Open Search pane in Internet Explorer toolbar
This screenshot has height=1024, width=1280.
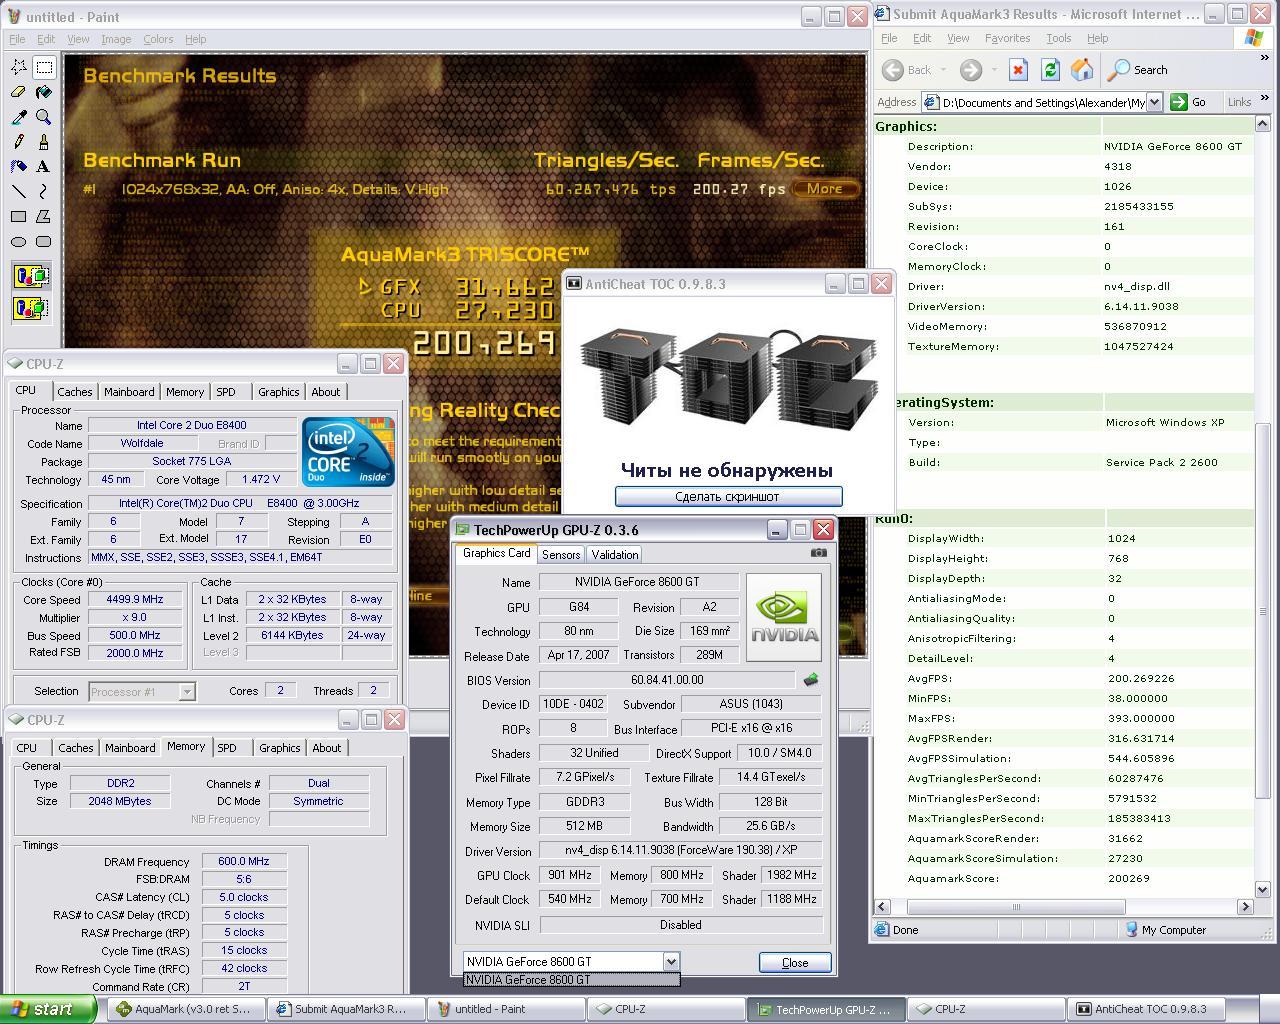point(1138,70)
